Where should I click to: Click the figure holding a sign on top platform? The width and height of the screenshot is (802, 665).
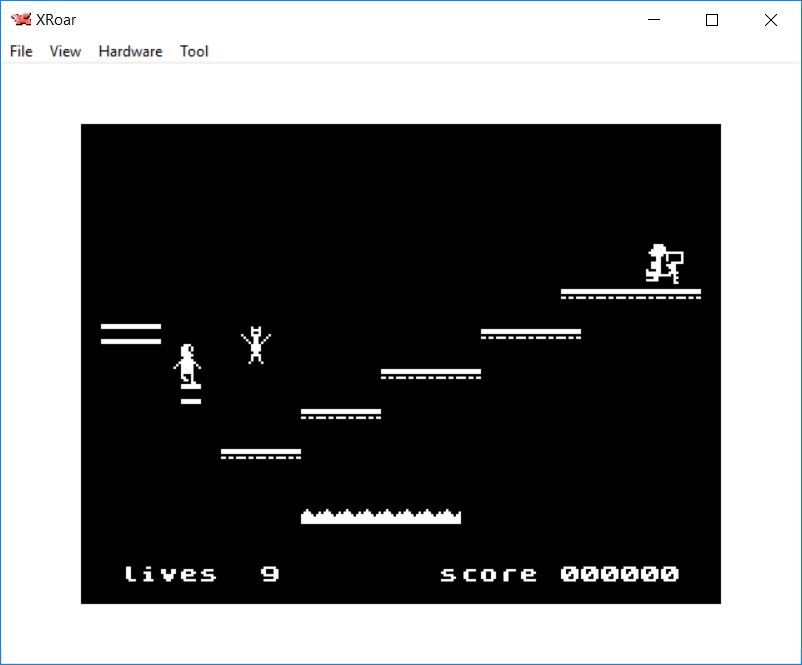click(x=664, y=264)
